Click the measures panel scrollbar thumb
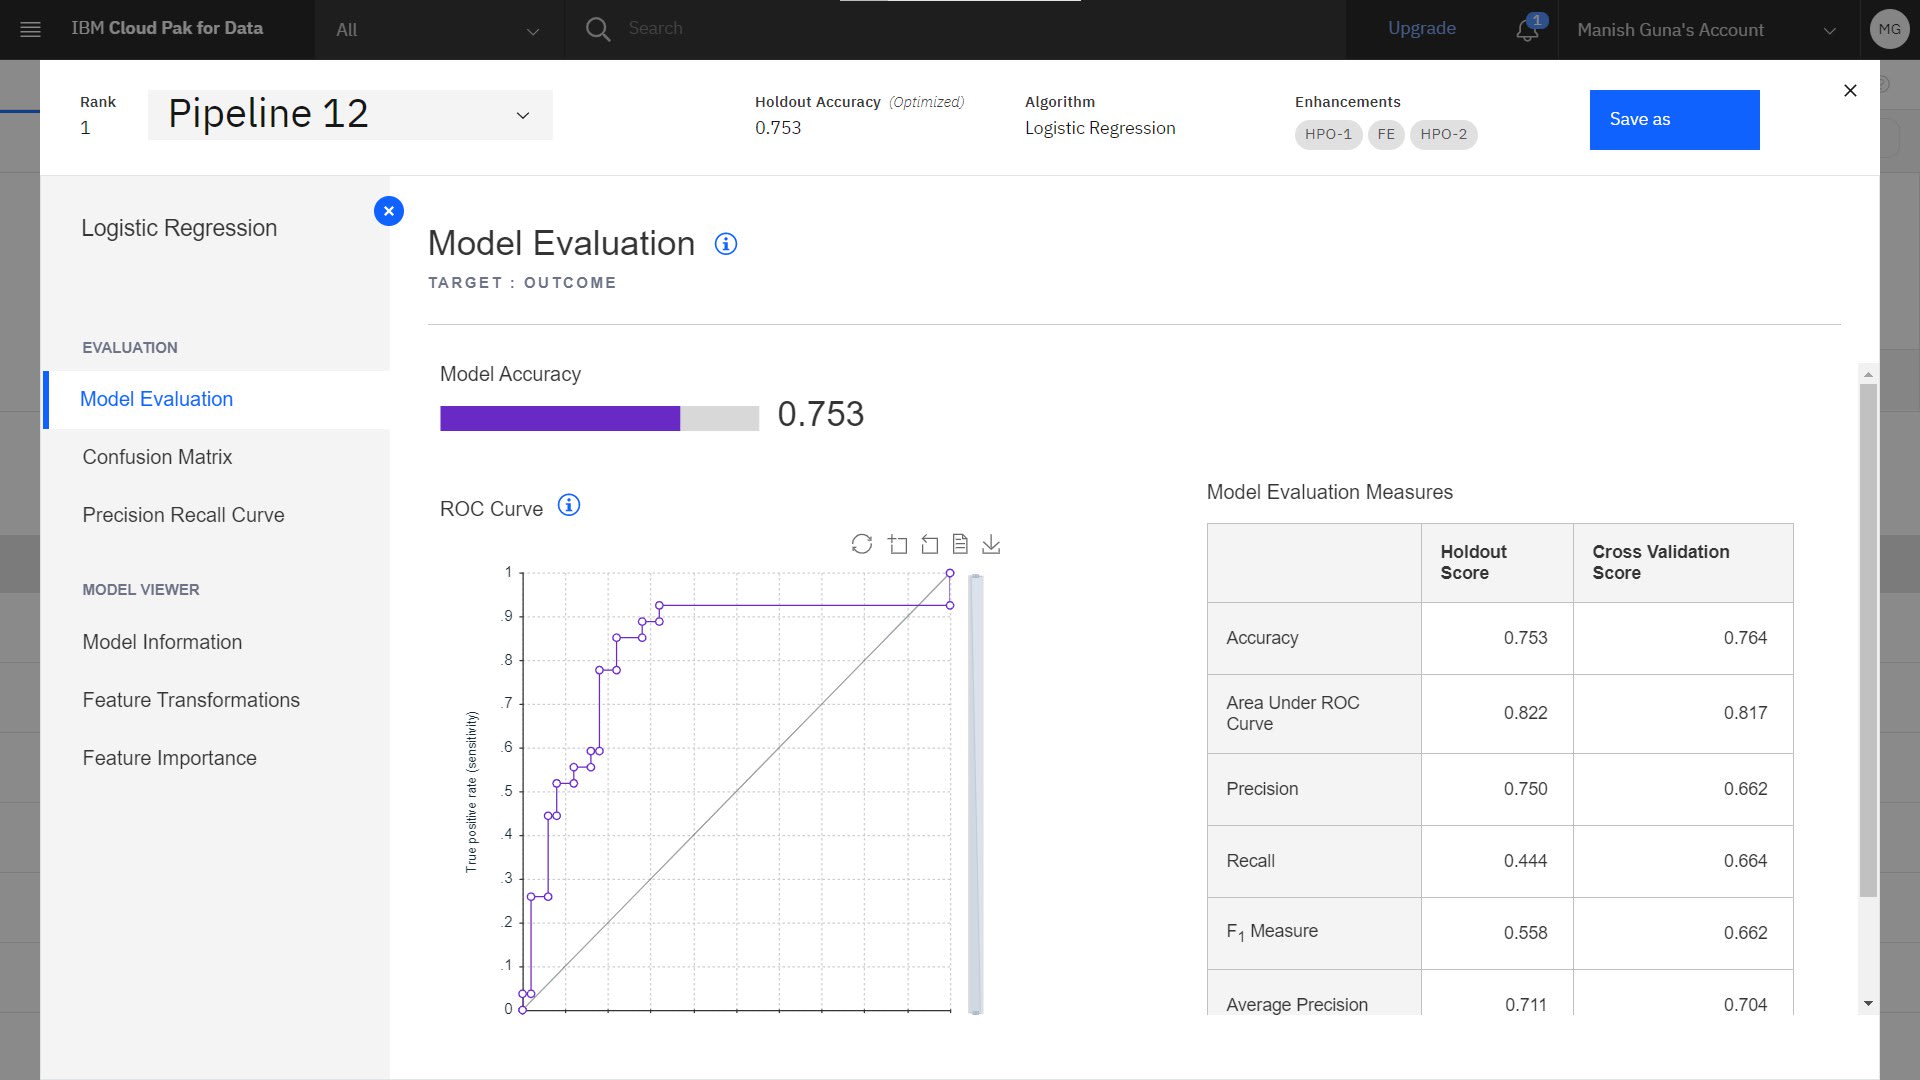 (x=1868, y=640)
